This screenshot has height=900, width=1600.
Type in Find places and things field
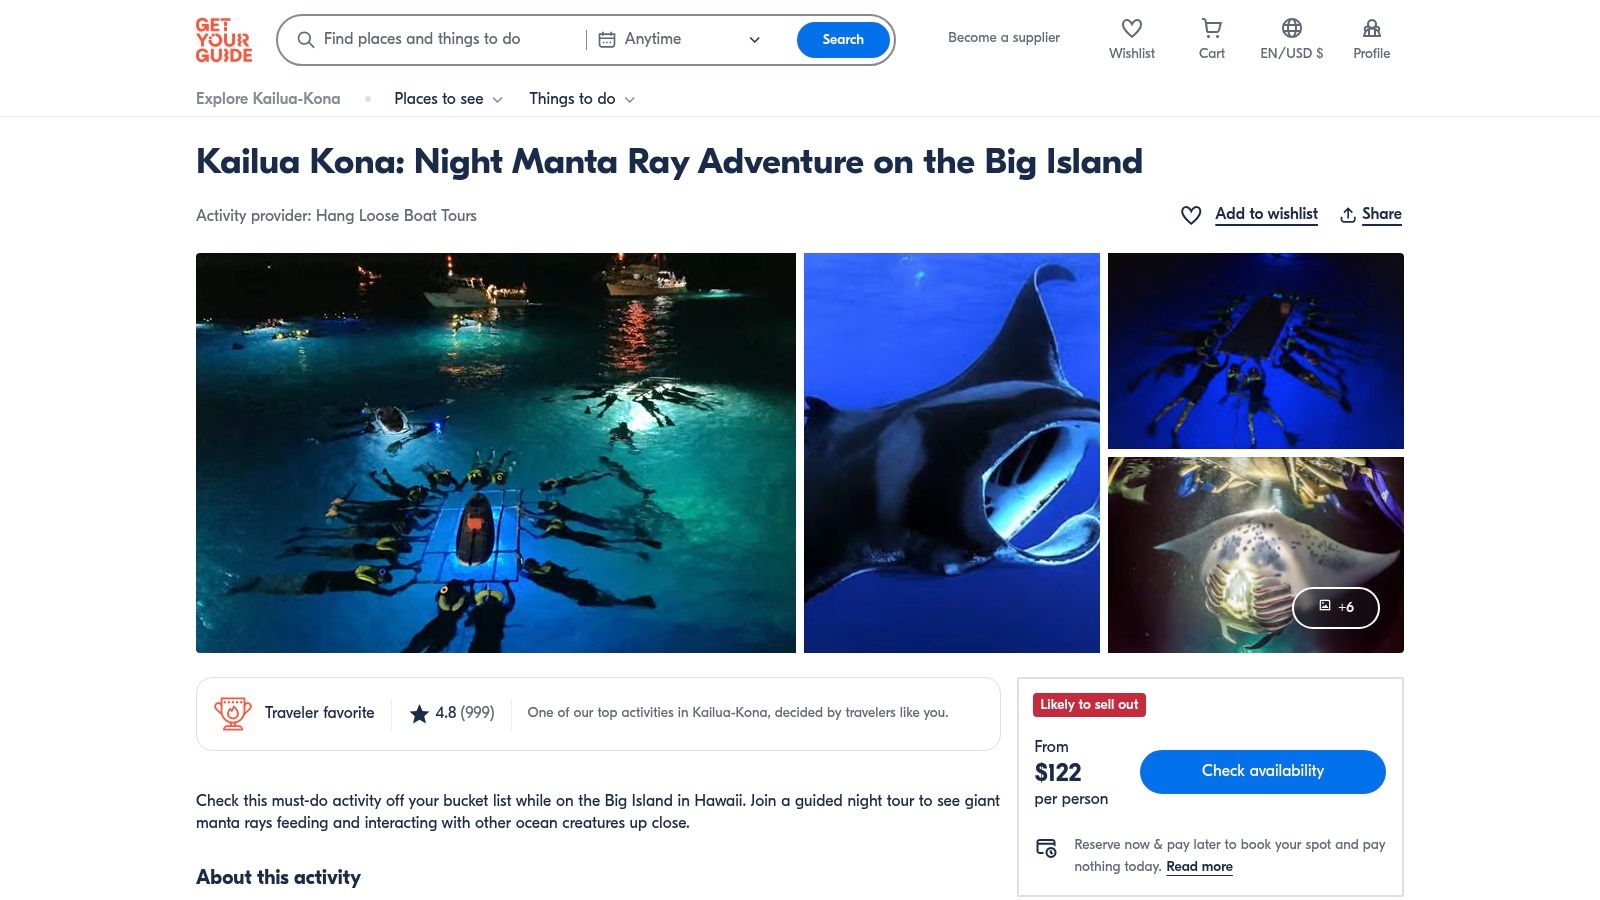click(440, 40)
